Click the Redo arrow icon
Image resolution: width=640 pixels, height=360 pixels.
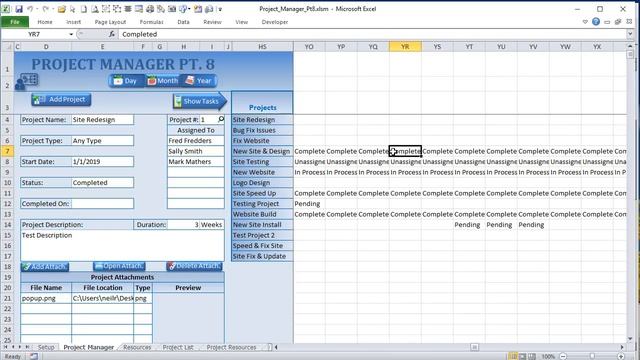pos(45,9)
